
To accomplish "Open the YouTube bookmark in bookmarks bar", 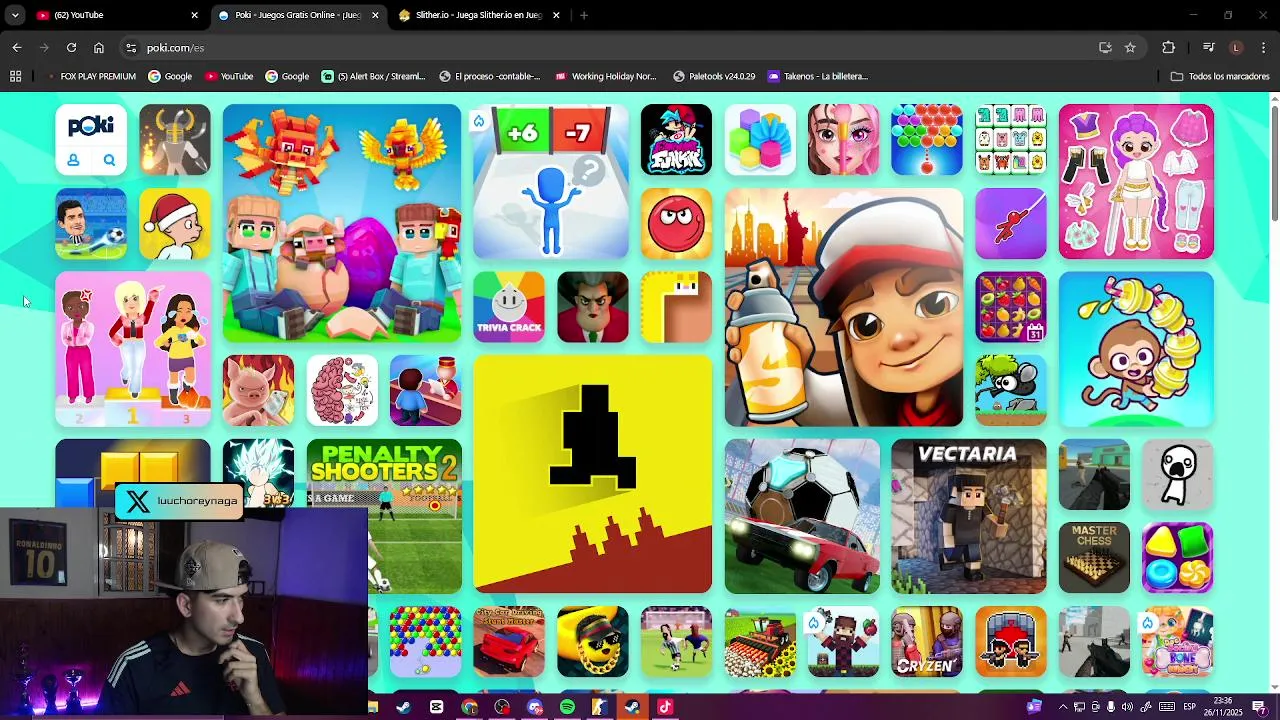I will pos(229,76).
